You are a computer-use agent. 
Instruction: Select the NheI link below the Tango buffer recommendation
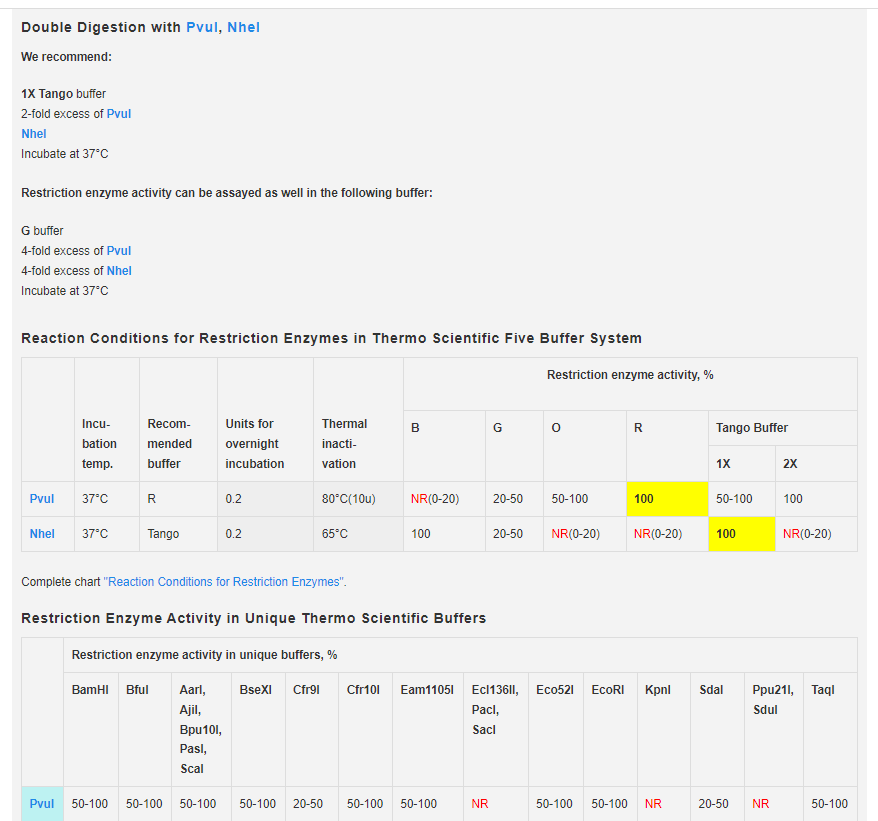[x=33, y=133]
